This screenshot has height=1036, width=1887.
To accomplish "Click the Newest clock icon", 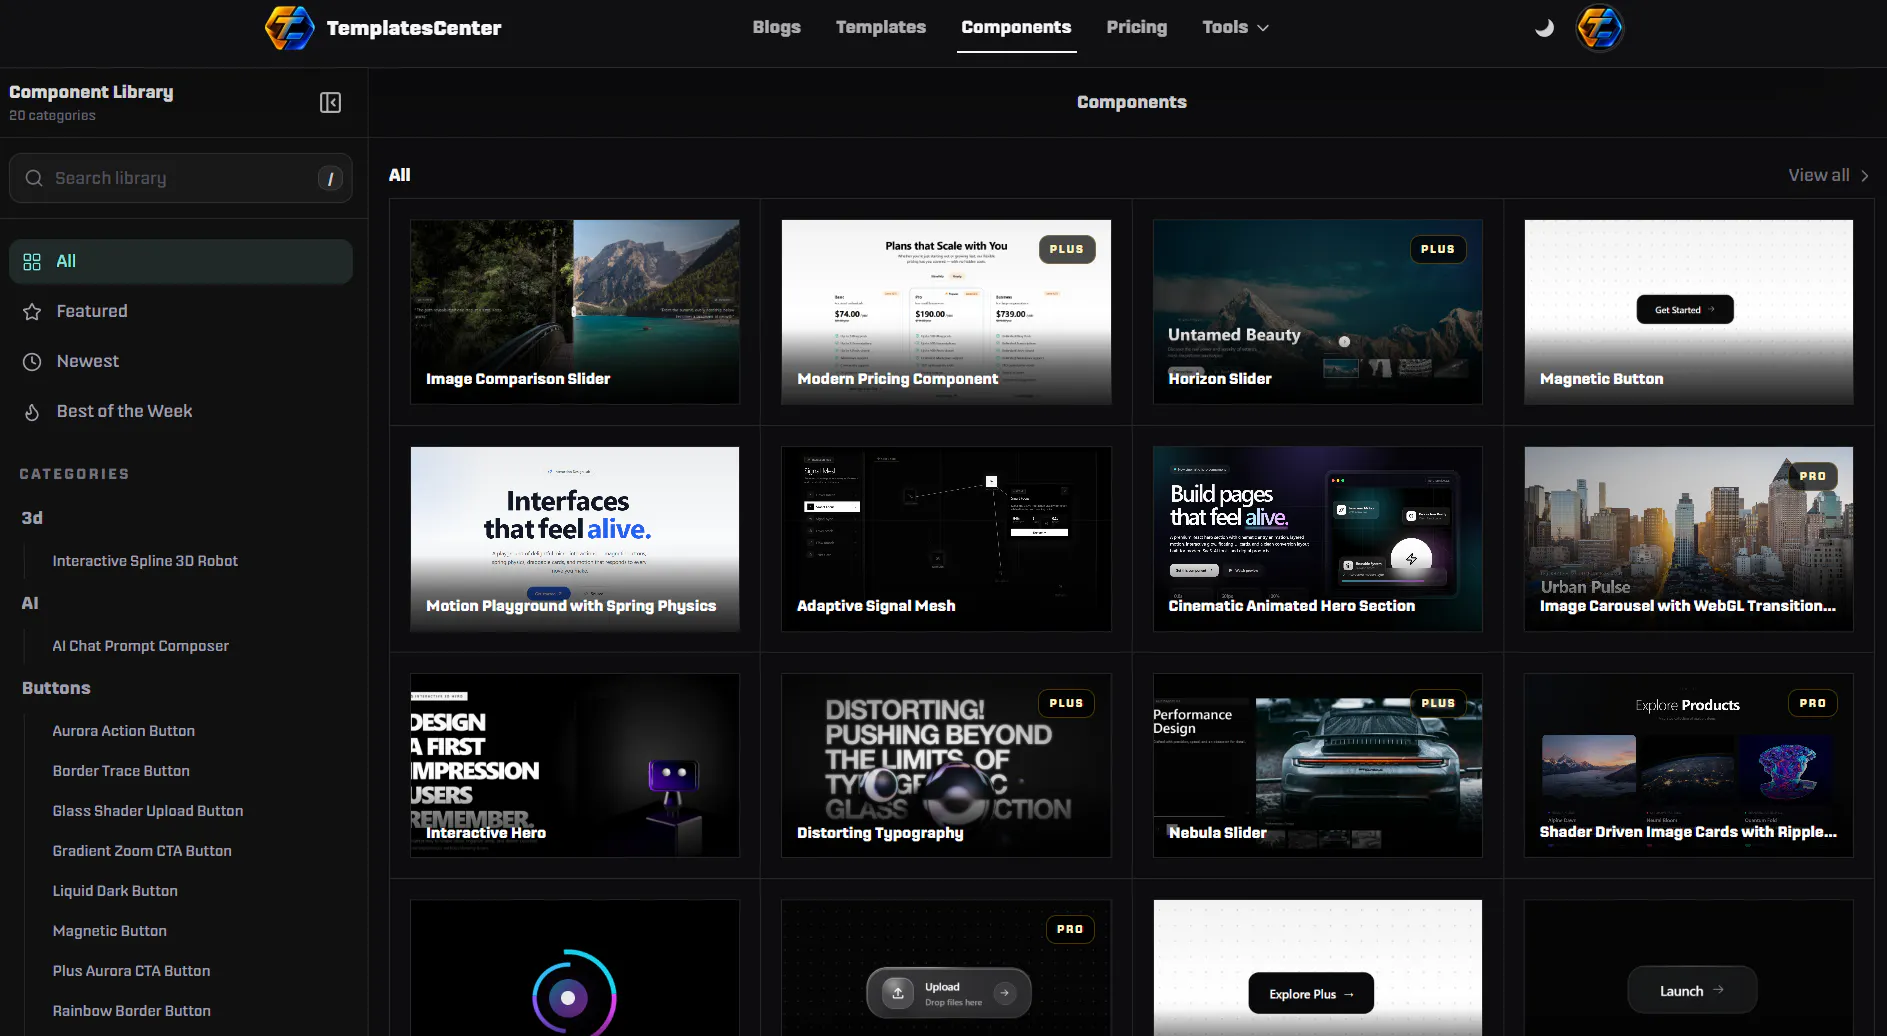I will click(x=32, y=362).
